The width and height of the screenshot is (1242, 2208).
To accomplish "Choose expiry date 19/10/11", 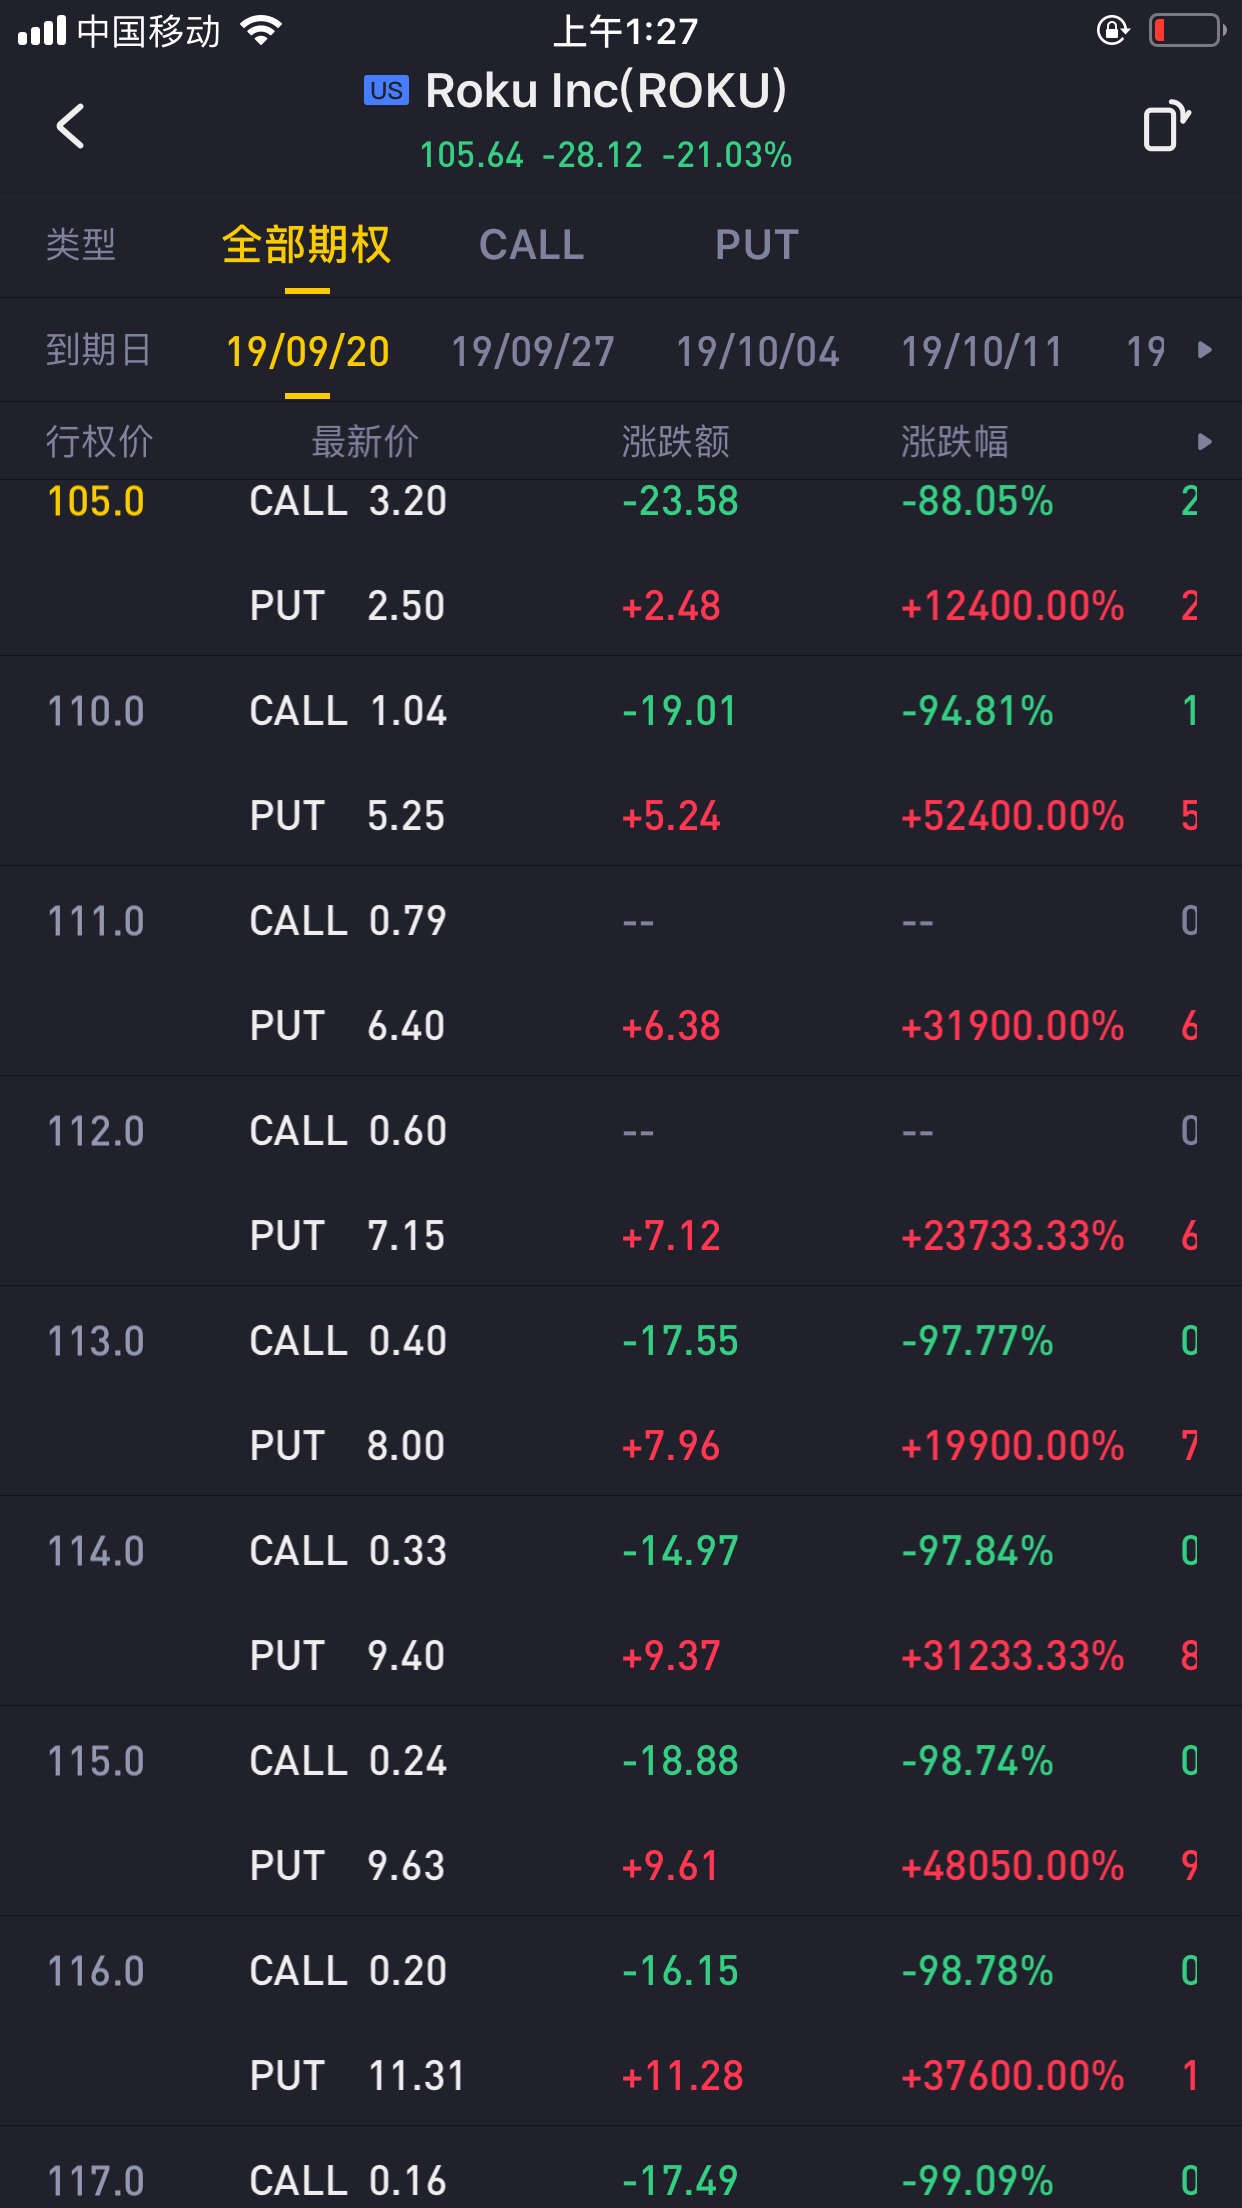I will (981, 351).
